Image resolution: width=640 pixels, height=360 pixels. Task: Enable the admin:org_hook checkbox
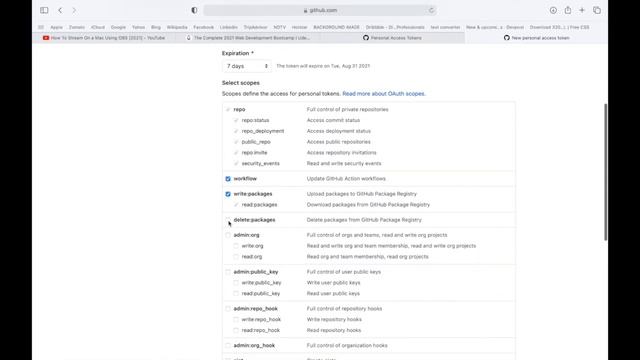[228, 346]
